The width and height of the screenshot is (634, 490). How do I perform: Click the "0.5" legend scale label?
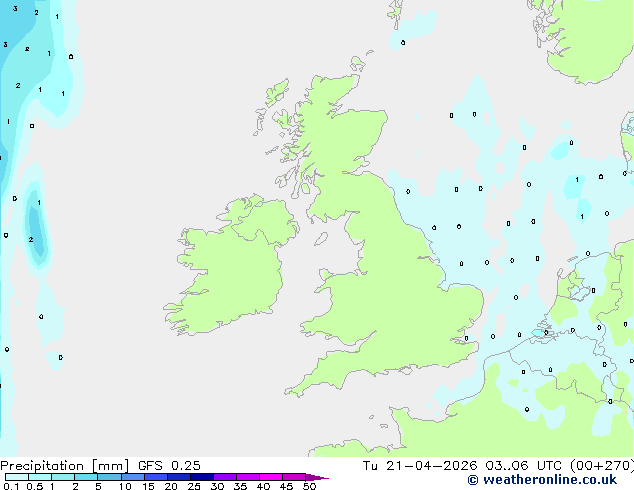point(35,486)
